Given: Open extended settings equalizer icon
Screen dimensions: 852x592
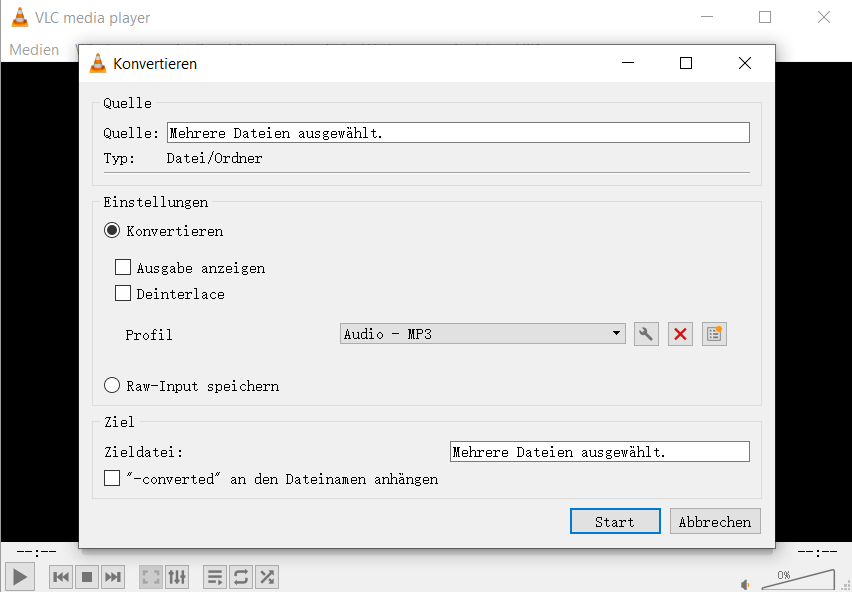Looking at the screenshot, I should 177,577.
